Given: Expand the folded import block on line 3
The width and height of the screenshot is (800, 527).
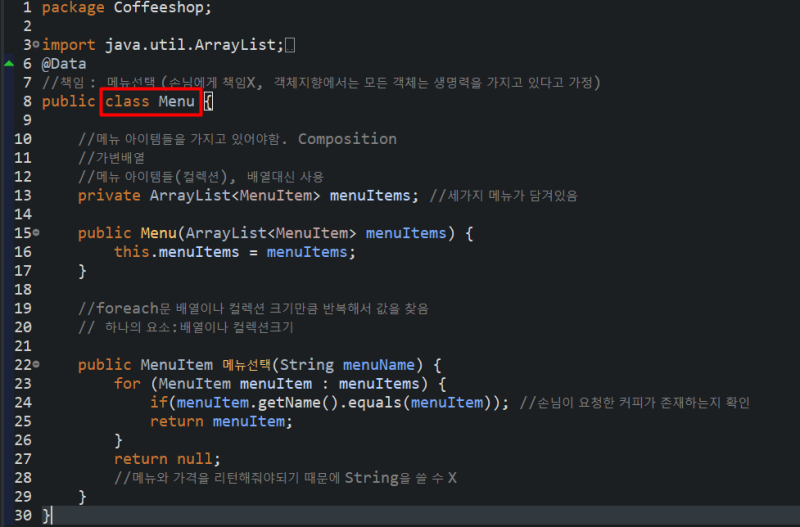Looking at the screenshot, I should (x=36, y=44).
